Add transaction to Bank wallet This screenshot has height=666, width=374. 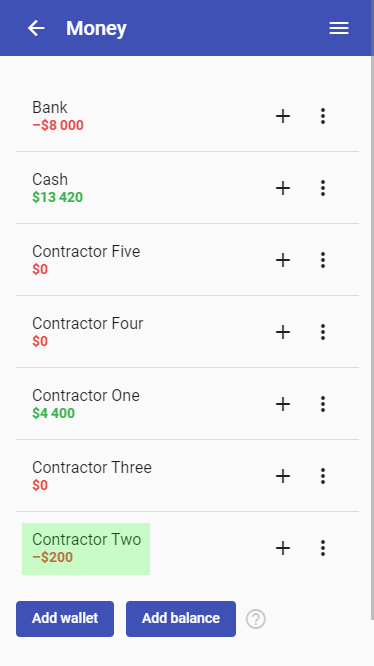point(283,116)
